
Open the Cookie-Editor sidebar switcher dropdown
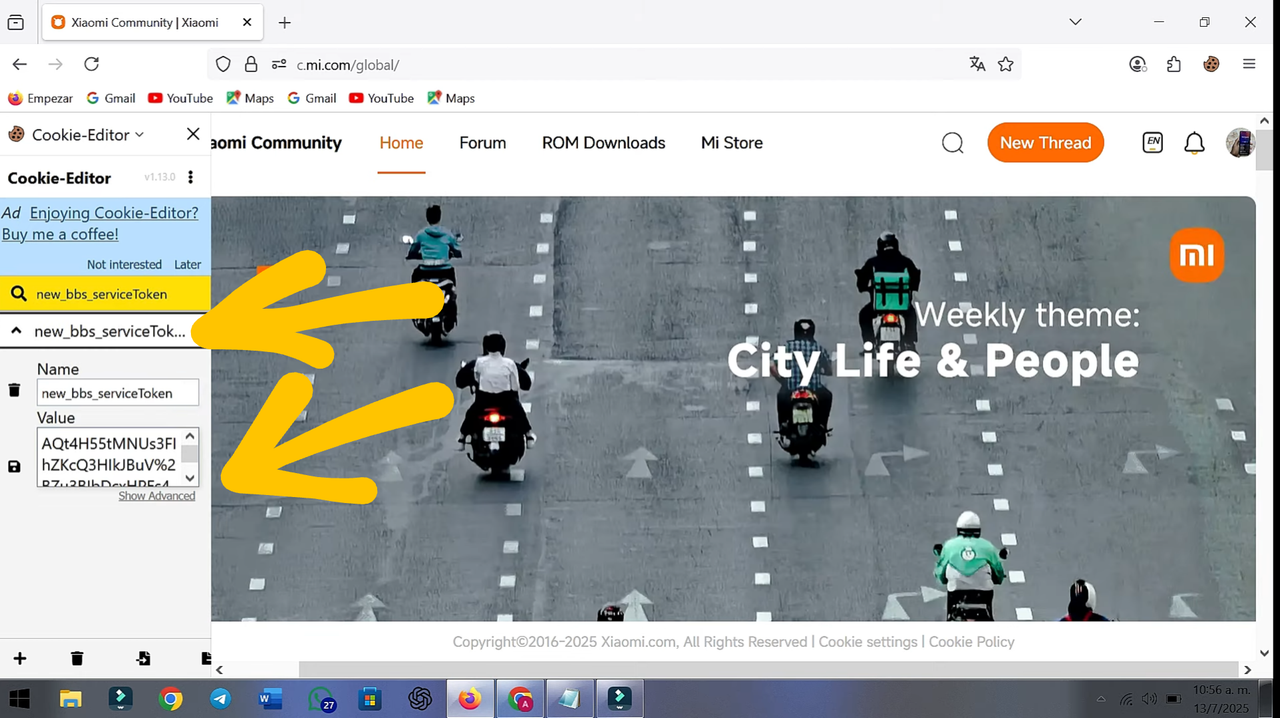(x=88, y=134)
